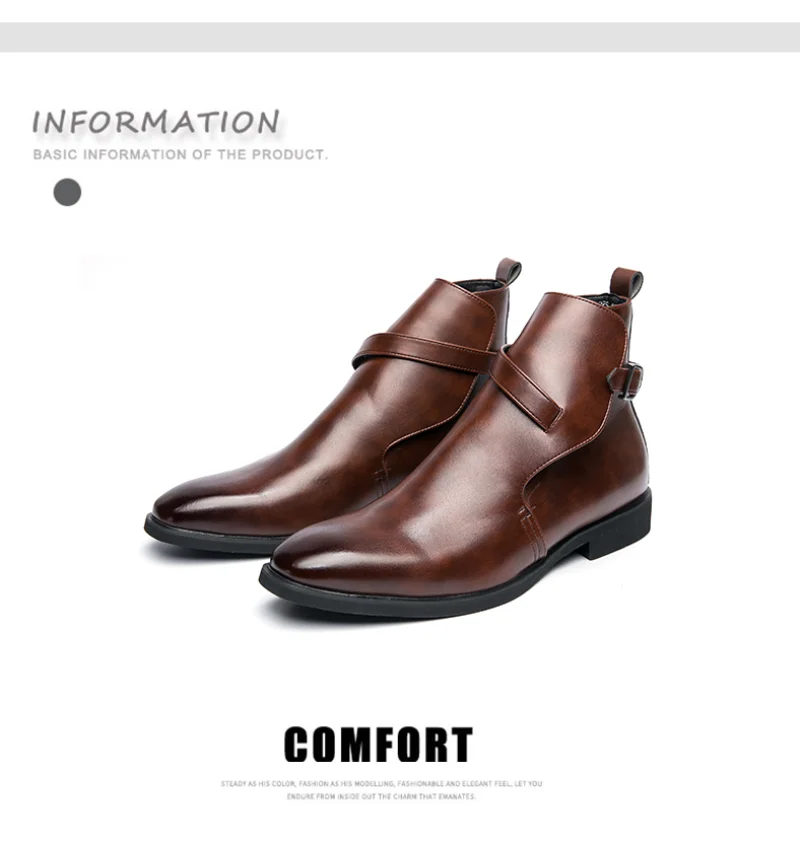Click the light gray banner bar at the top

400,37
